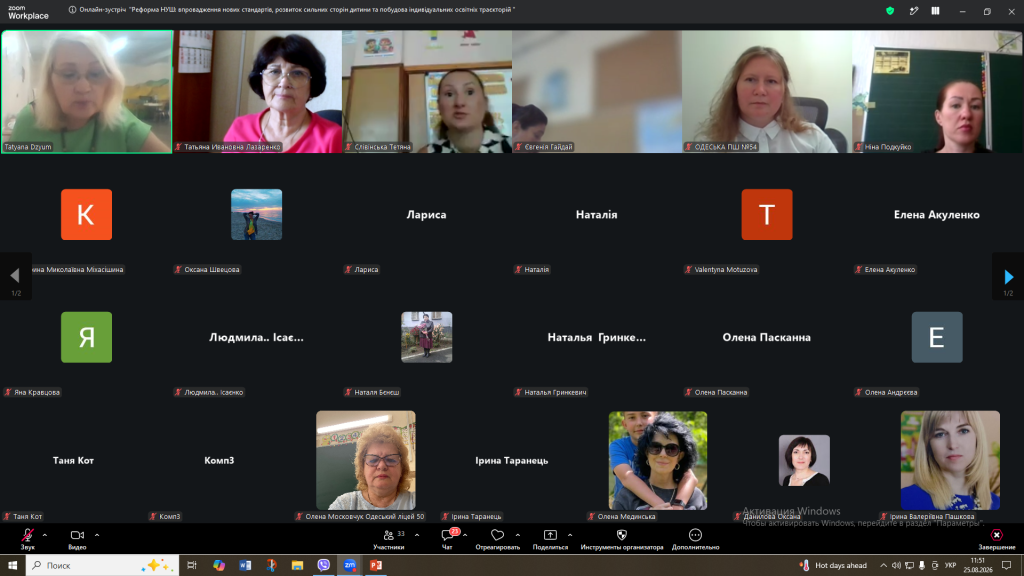
Task: Open Дополнительно more options
Action: (695, 539)
